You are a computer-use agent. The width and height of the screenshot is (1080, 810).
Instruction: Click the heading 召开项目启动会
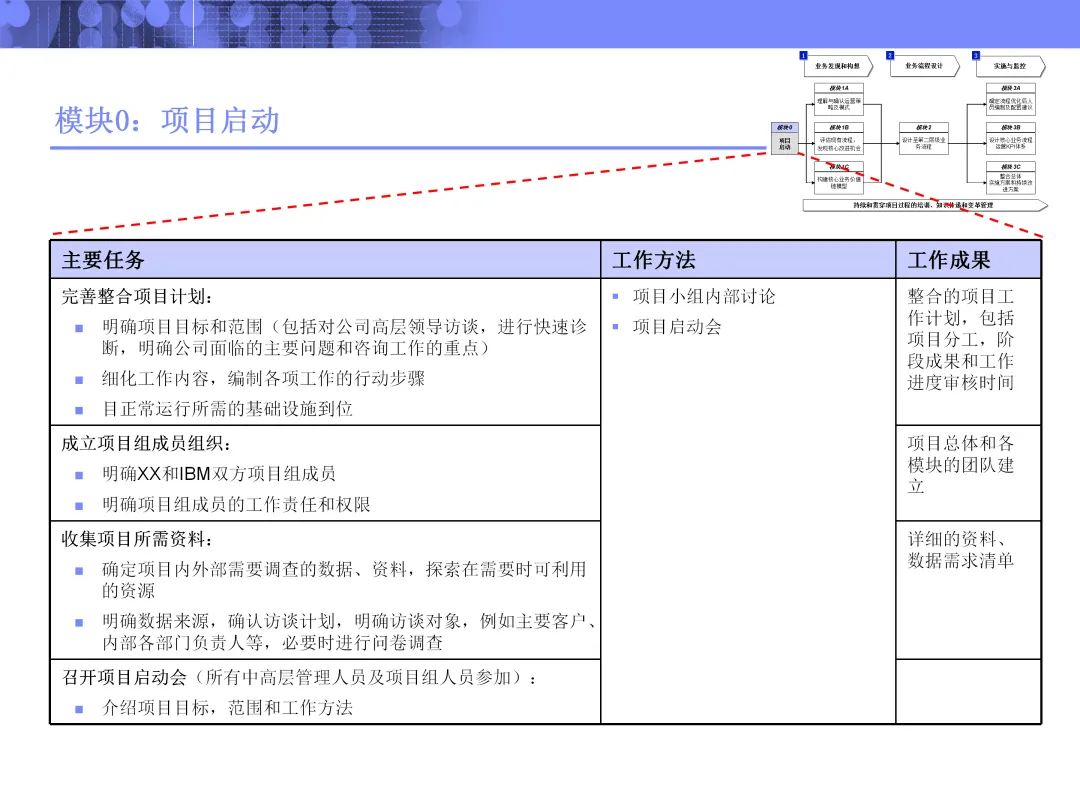[x=124, y=678]
